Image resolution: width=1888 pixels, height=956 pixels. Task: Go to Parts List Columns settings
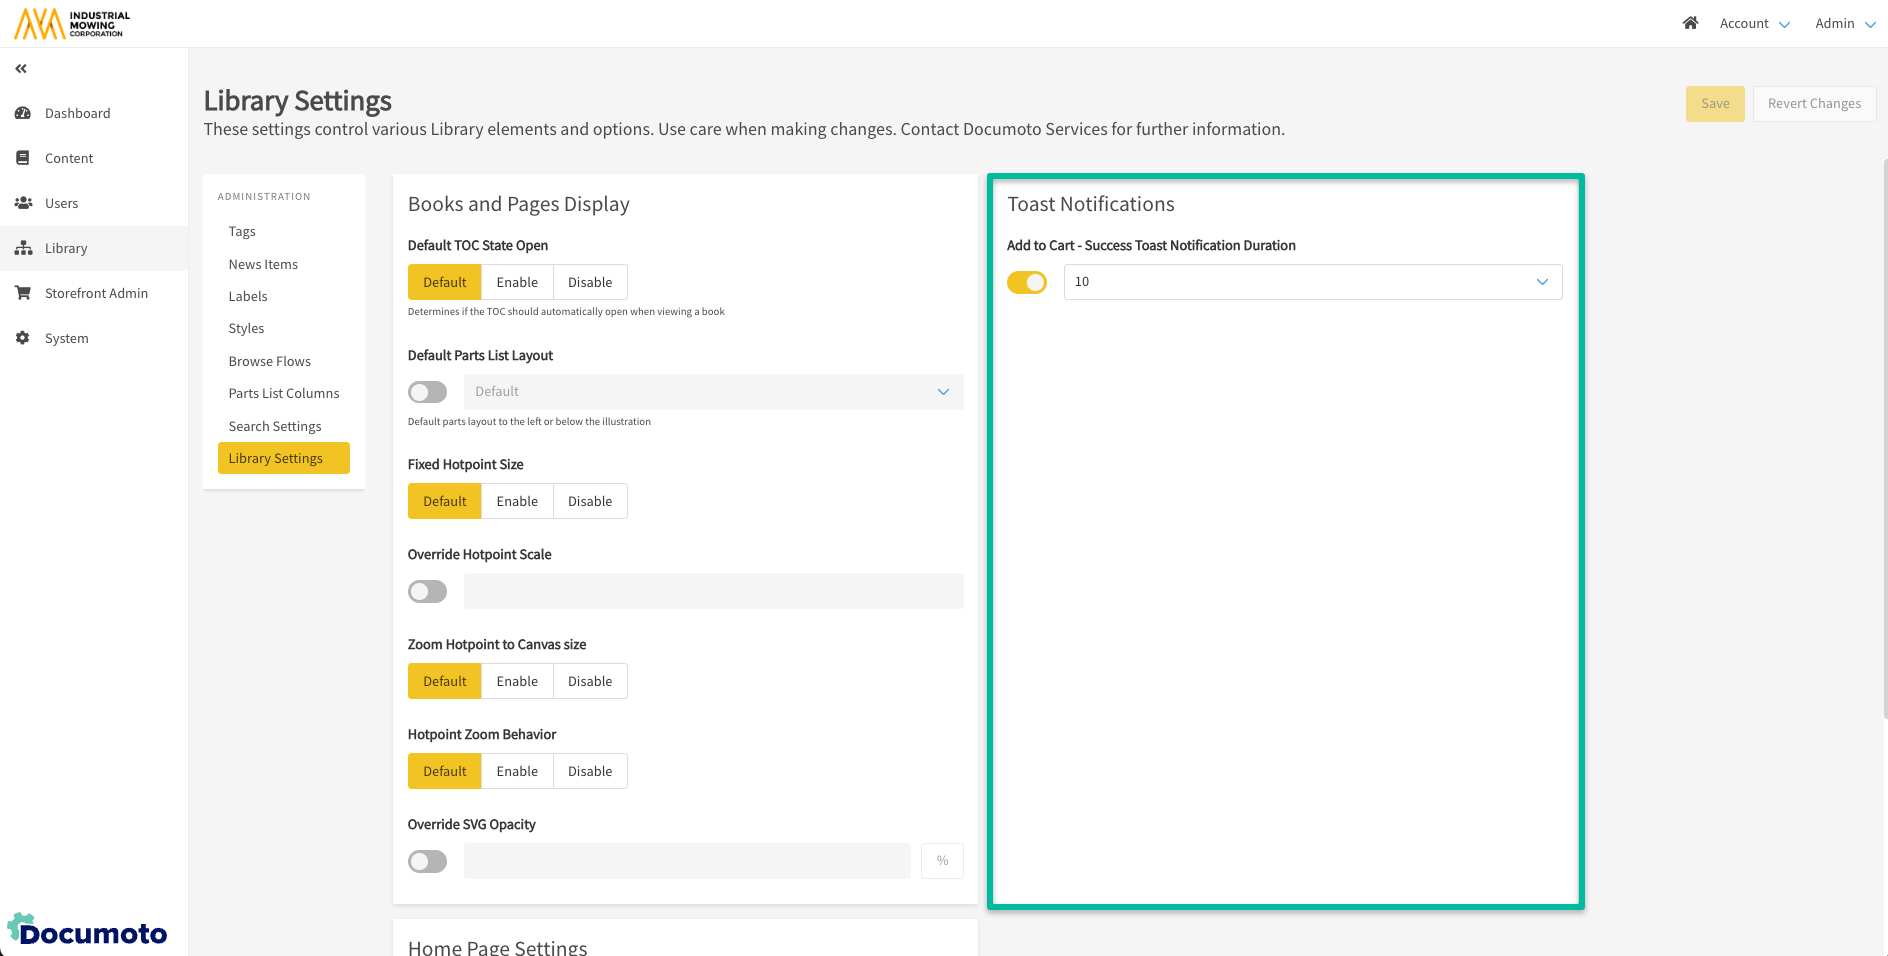284,393
